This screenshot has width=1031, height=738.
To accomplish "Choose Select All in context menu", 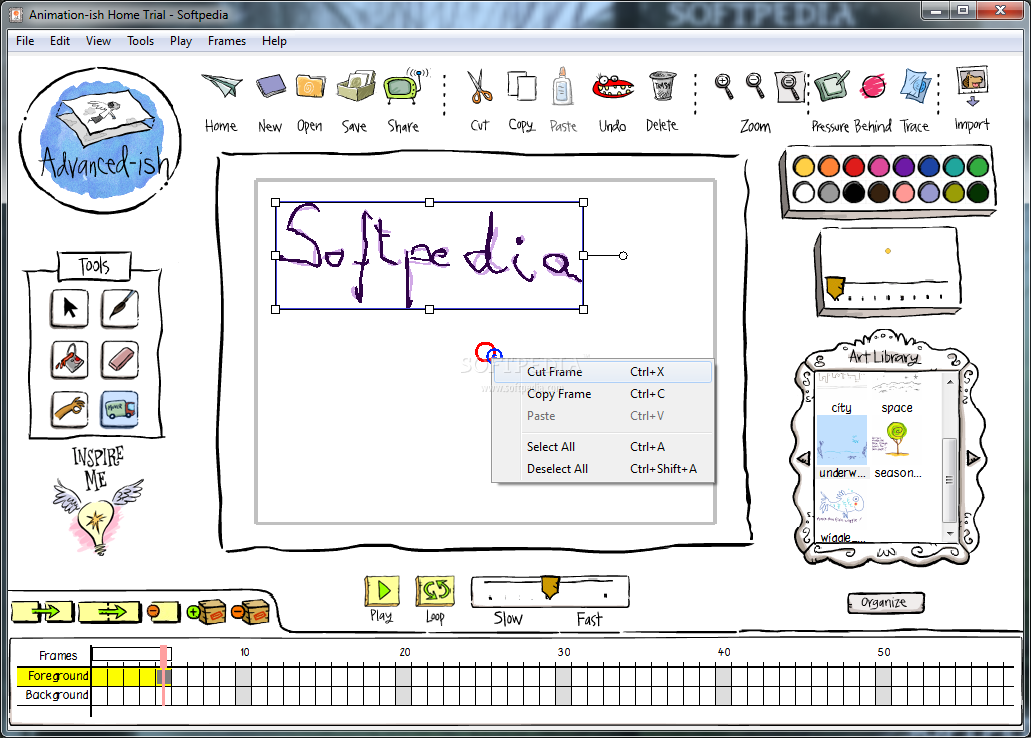I will point(603,447).
